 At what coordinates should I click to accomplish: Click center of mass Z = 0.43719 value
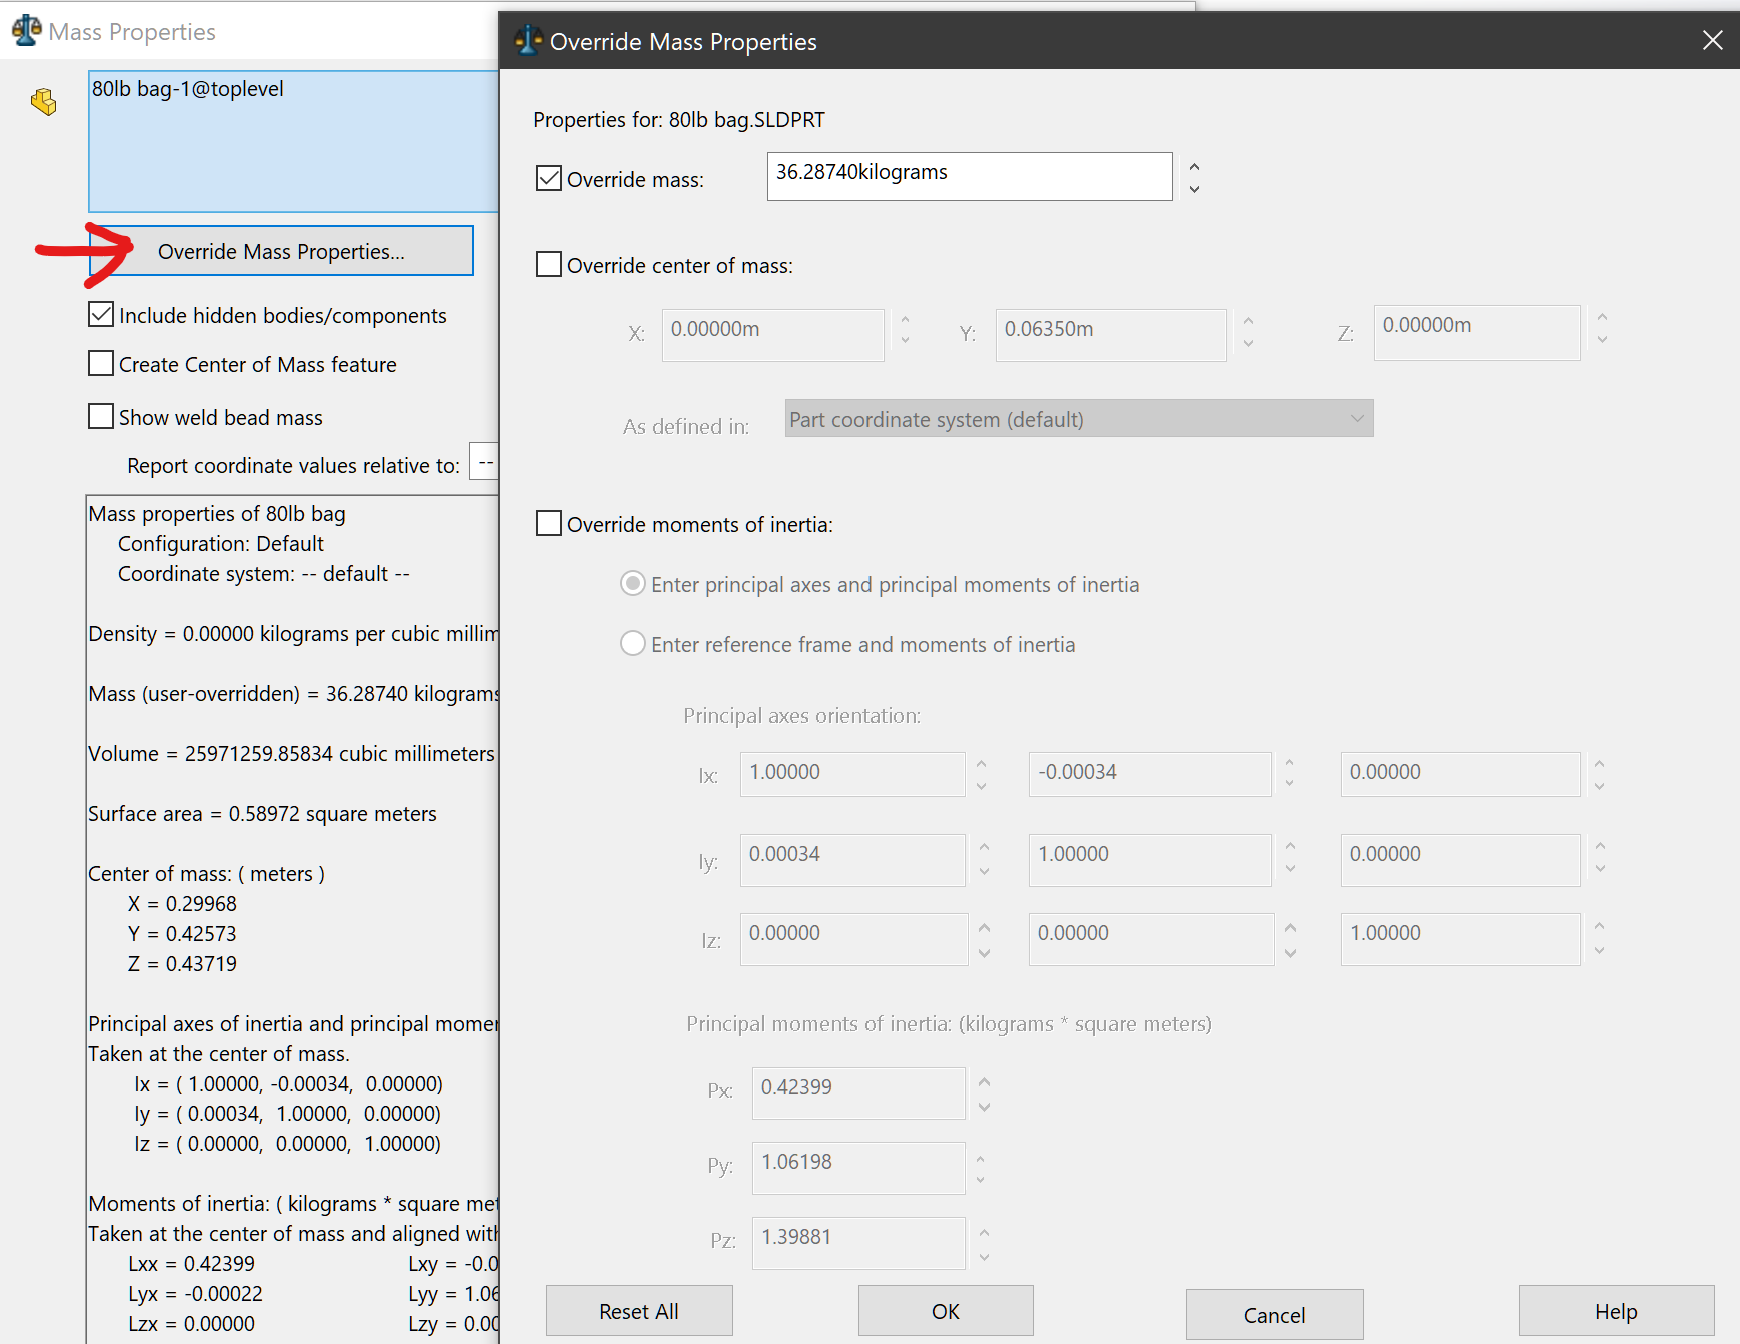pos(182,963)
